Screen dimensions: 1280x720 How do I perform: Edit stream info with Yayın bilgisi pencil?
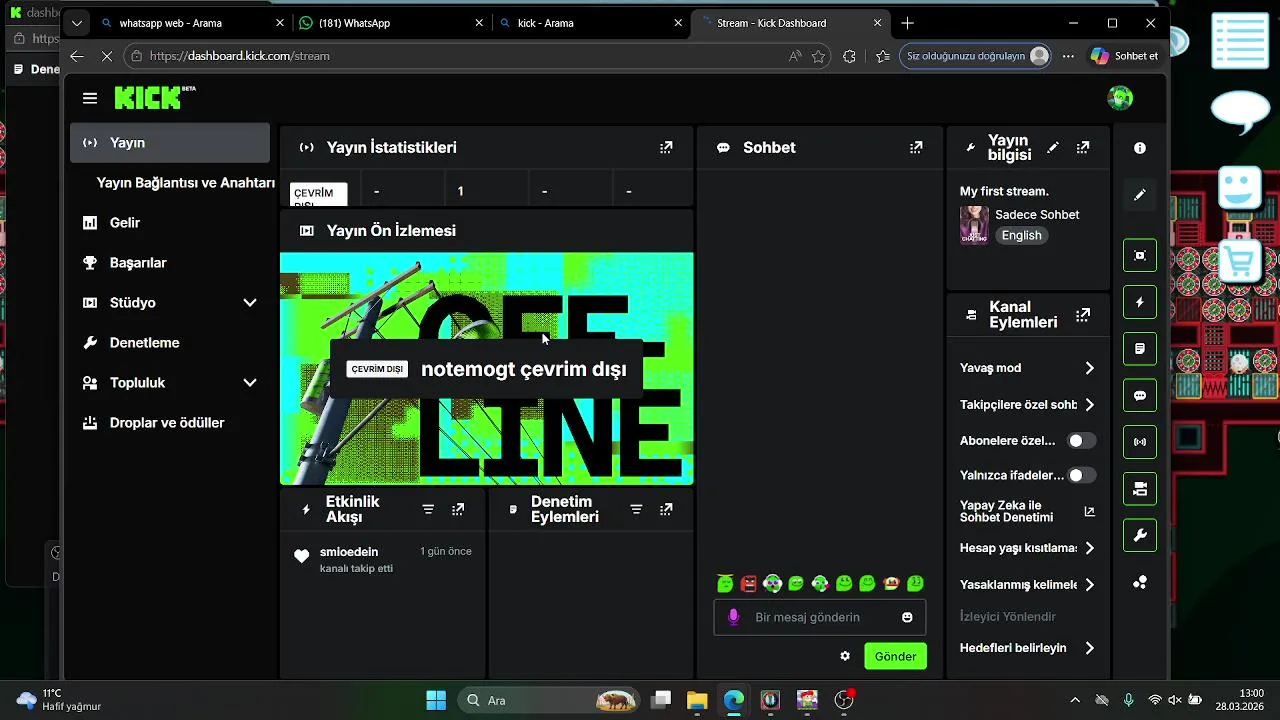point(1053,147)
